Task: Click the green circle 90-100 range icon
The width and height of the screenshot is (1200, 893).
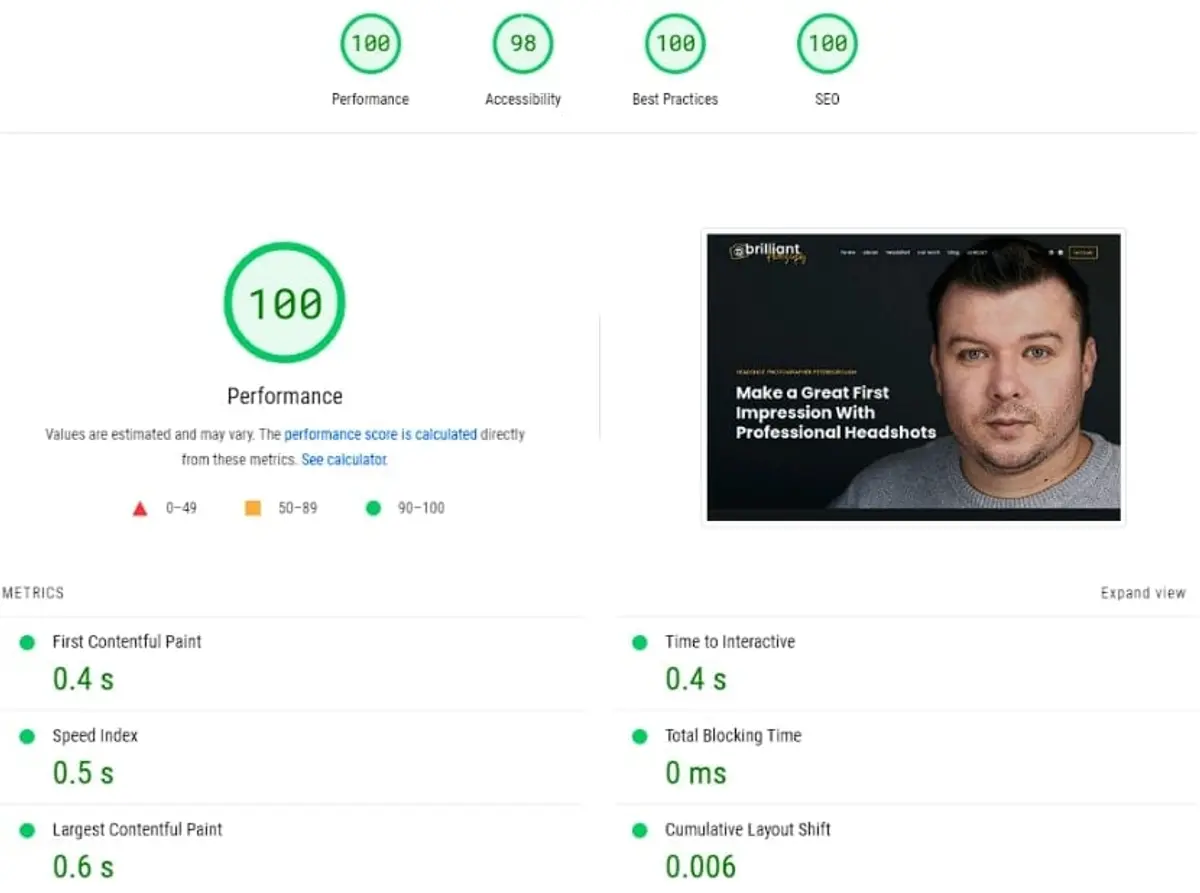Action: pyautogui.click(x=373, y=508)
